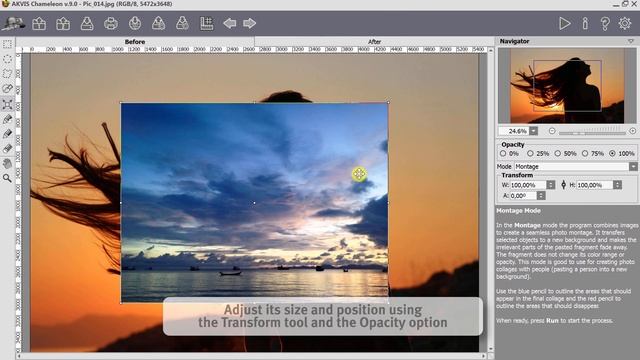
Task: Click the zoom out minus button
Action: (552, 131)
